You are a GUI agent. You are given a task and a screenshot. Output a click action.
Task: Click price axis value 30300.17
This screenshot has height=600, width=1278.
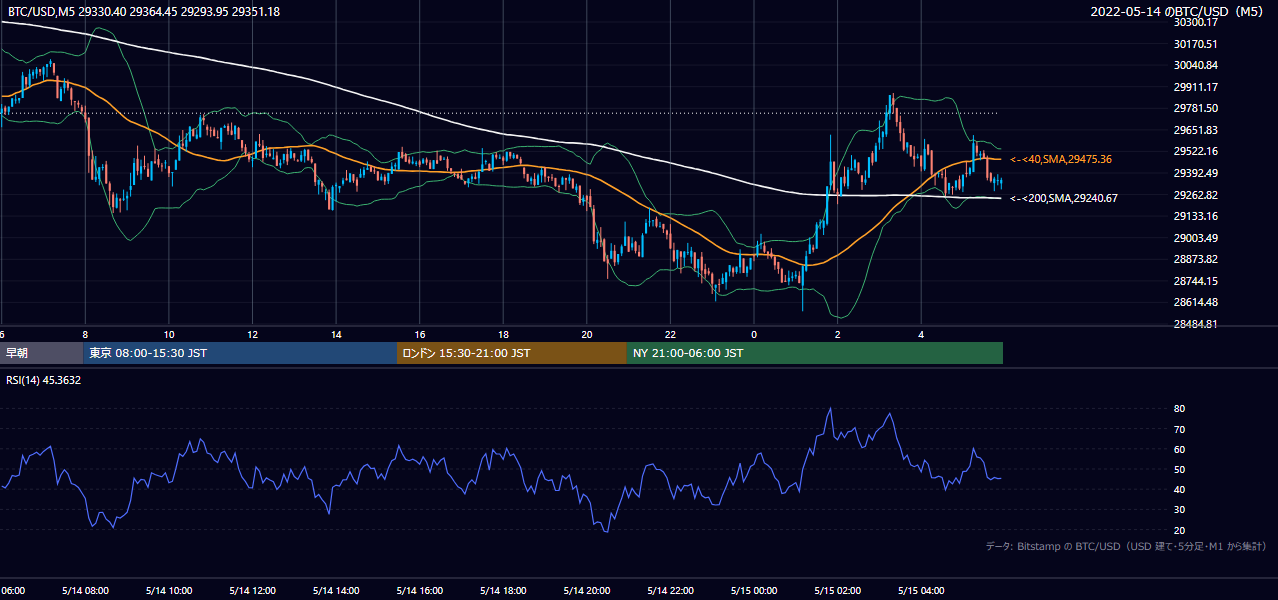[x=1195, y=22]
